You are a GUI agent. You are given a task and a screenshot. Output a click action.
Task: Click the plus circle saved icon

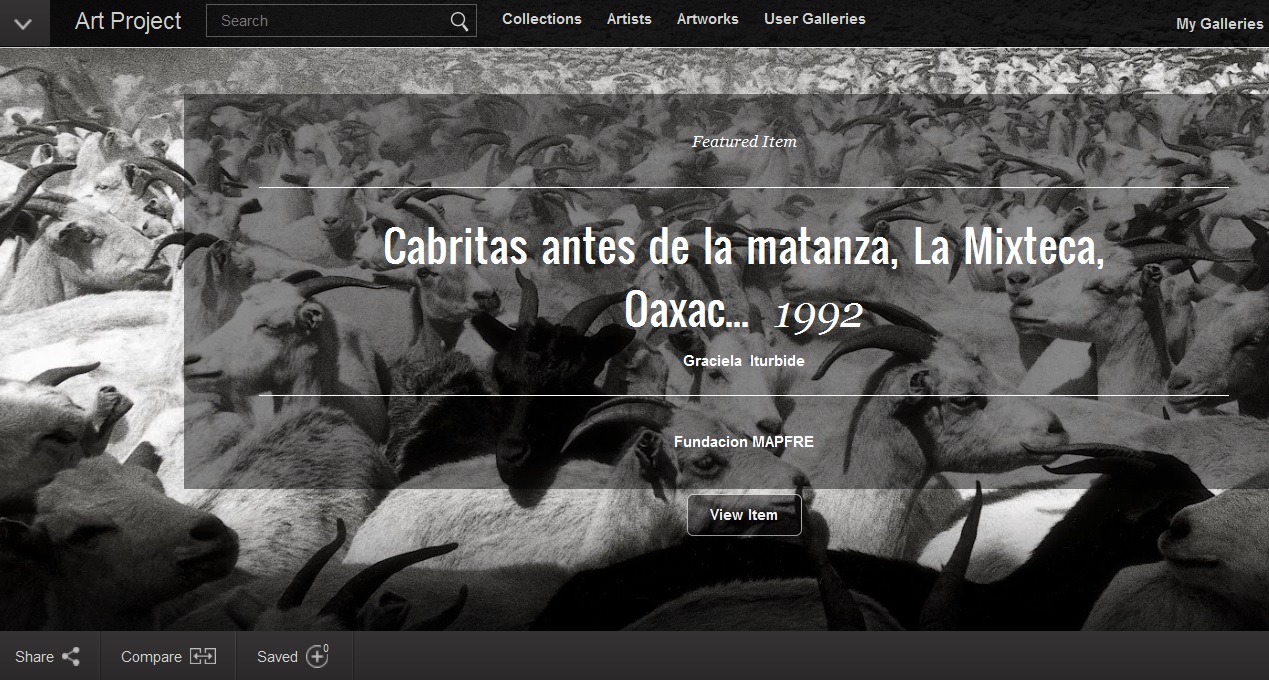pos(317,657)
